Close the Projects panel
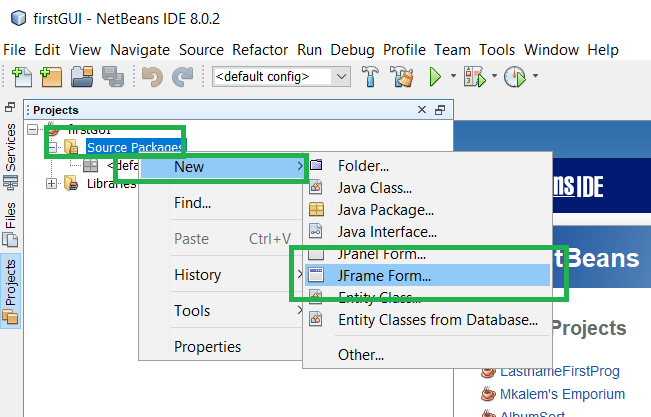Viewport: 651px width, 417px height. (x=421, y=110)
